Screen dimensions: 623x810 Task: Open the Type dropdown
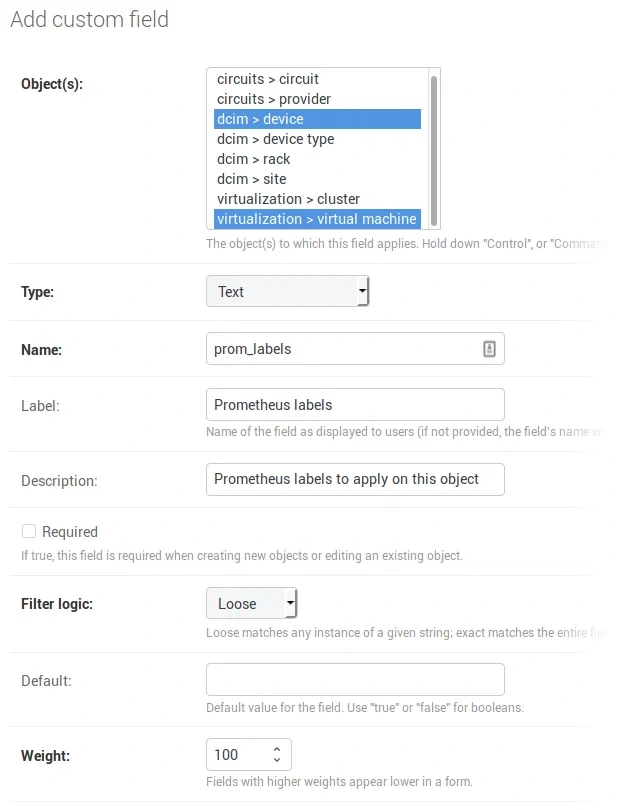(288, 292)
